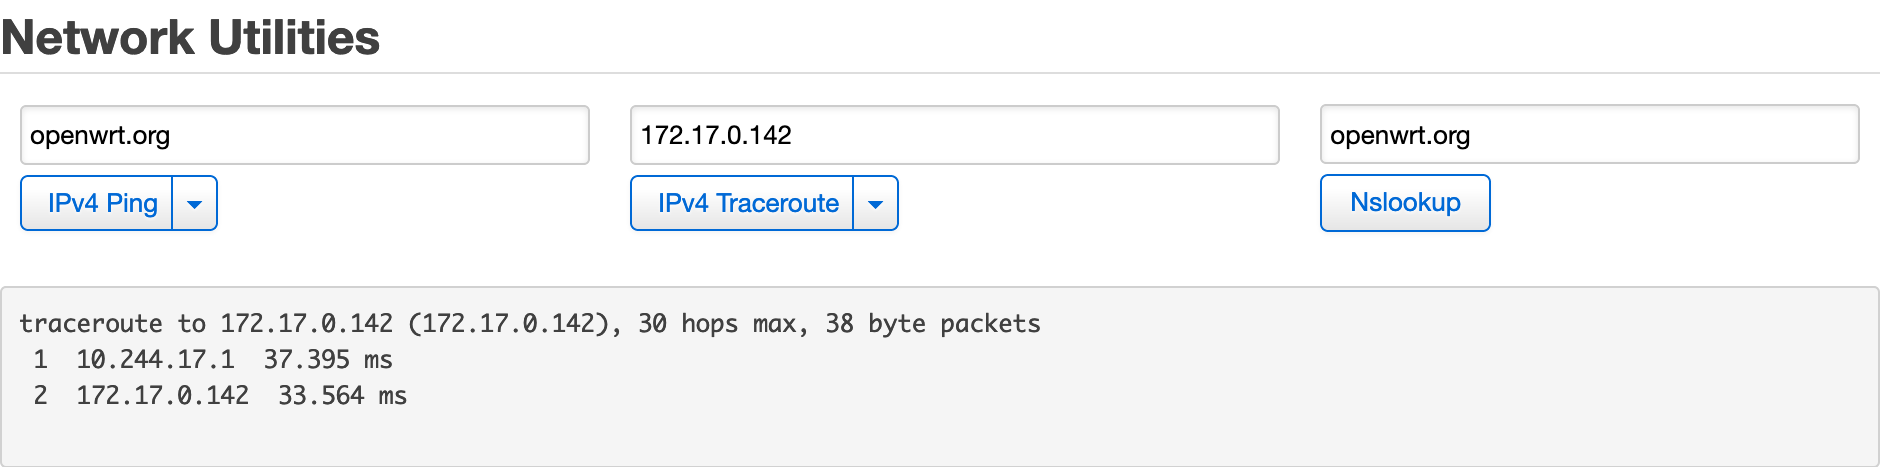This screenshot has height=467, width=1880.
Task: Click the Nslookup button
Action: point(1405,203)
